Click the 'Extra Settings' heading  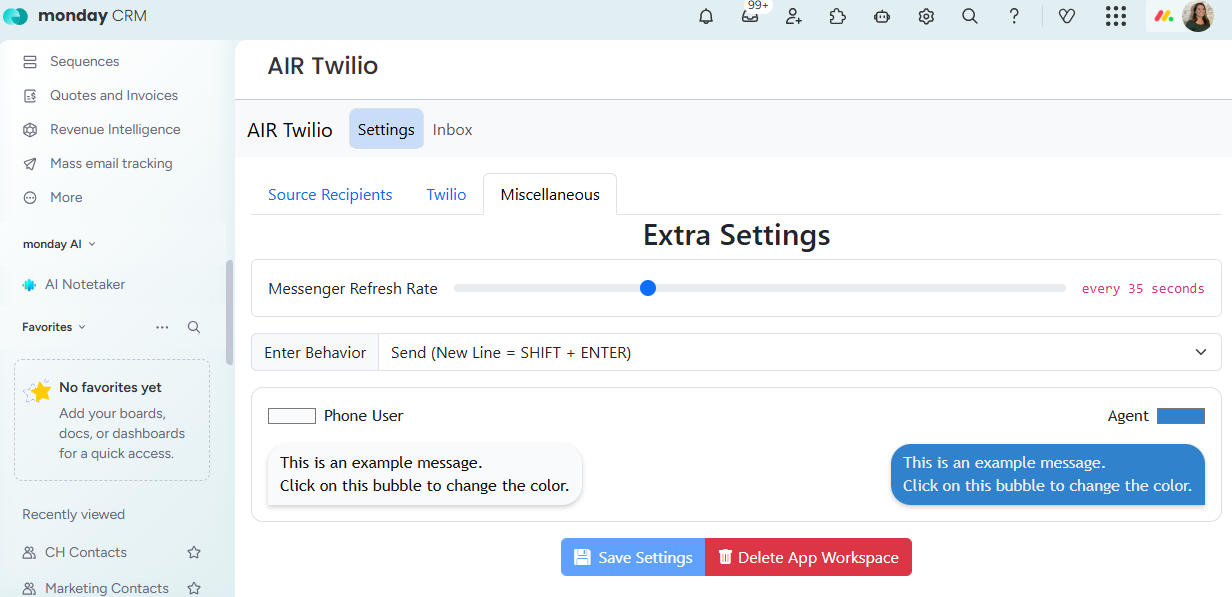737,235
